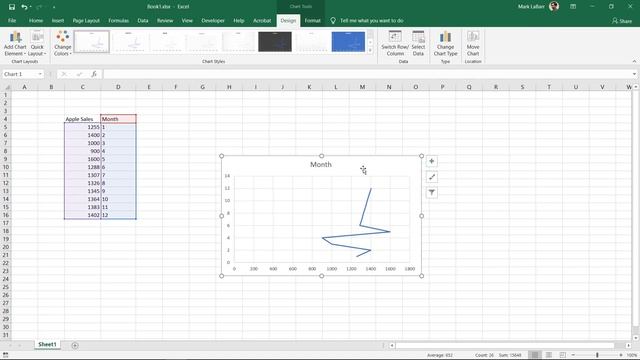This screenshot has height=360, width=640.
Task: Open the Review tab
Action: [x=165, y=20]
